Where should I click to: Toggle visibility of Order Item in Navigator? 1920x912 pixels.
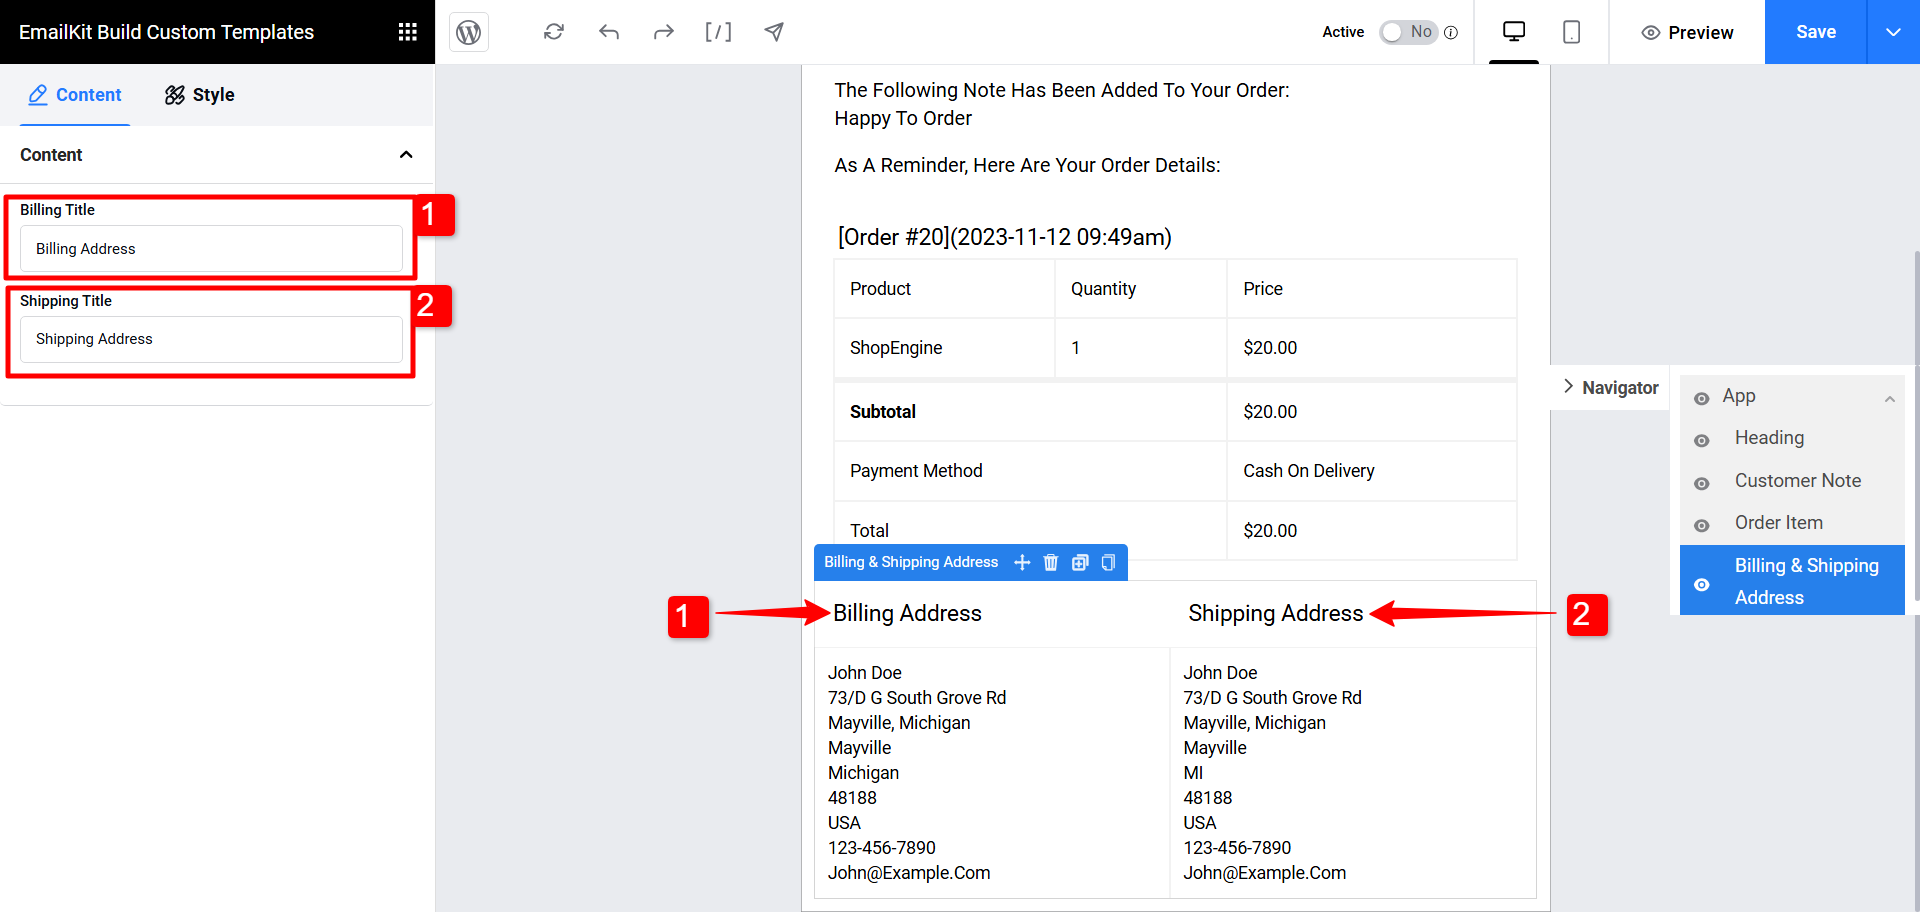coord(1701,525)
